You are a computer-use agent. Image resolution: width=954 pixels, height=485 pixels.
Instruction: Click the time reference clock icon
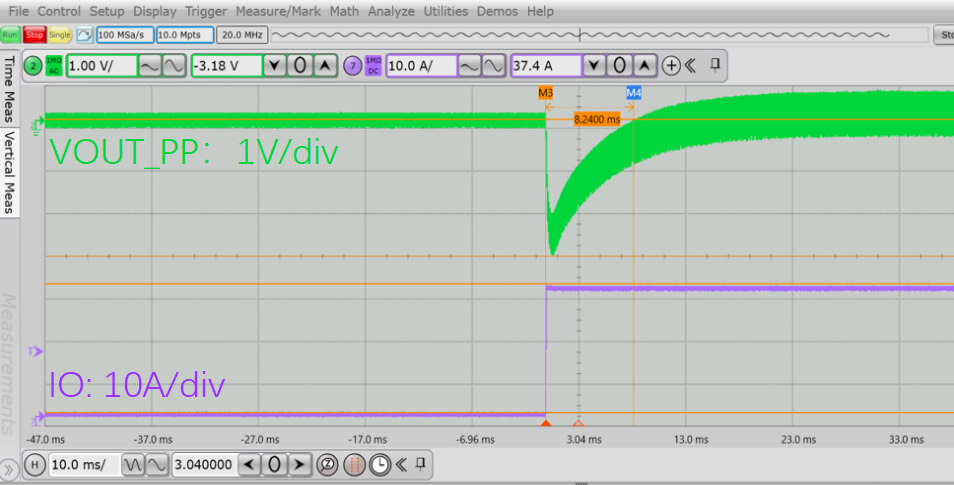pos(380,464)
